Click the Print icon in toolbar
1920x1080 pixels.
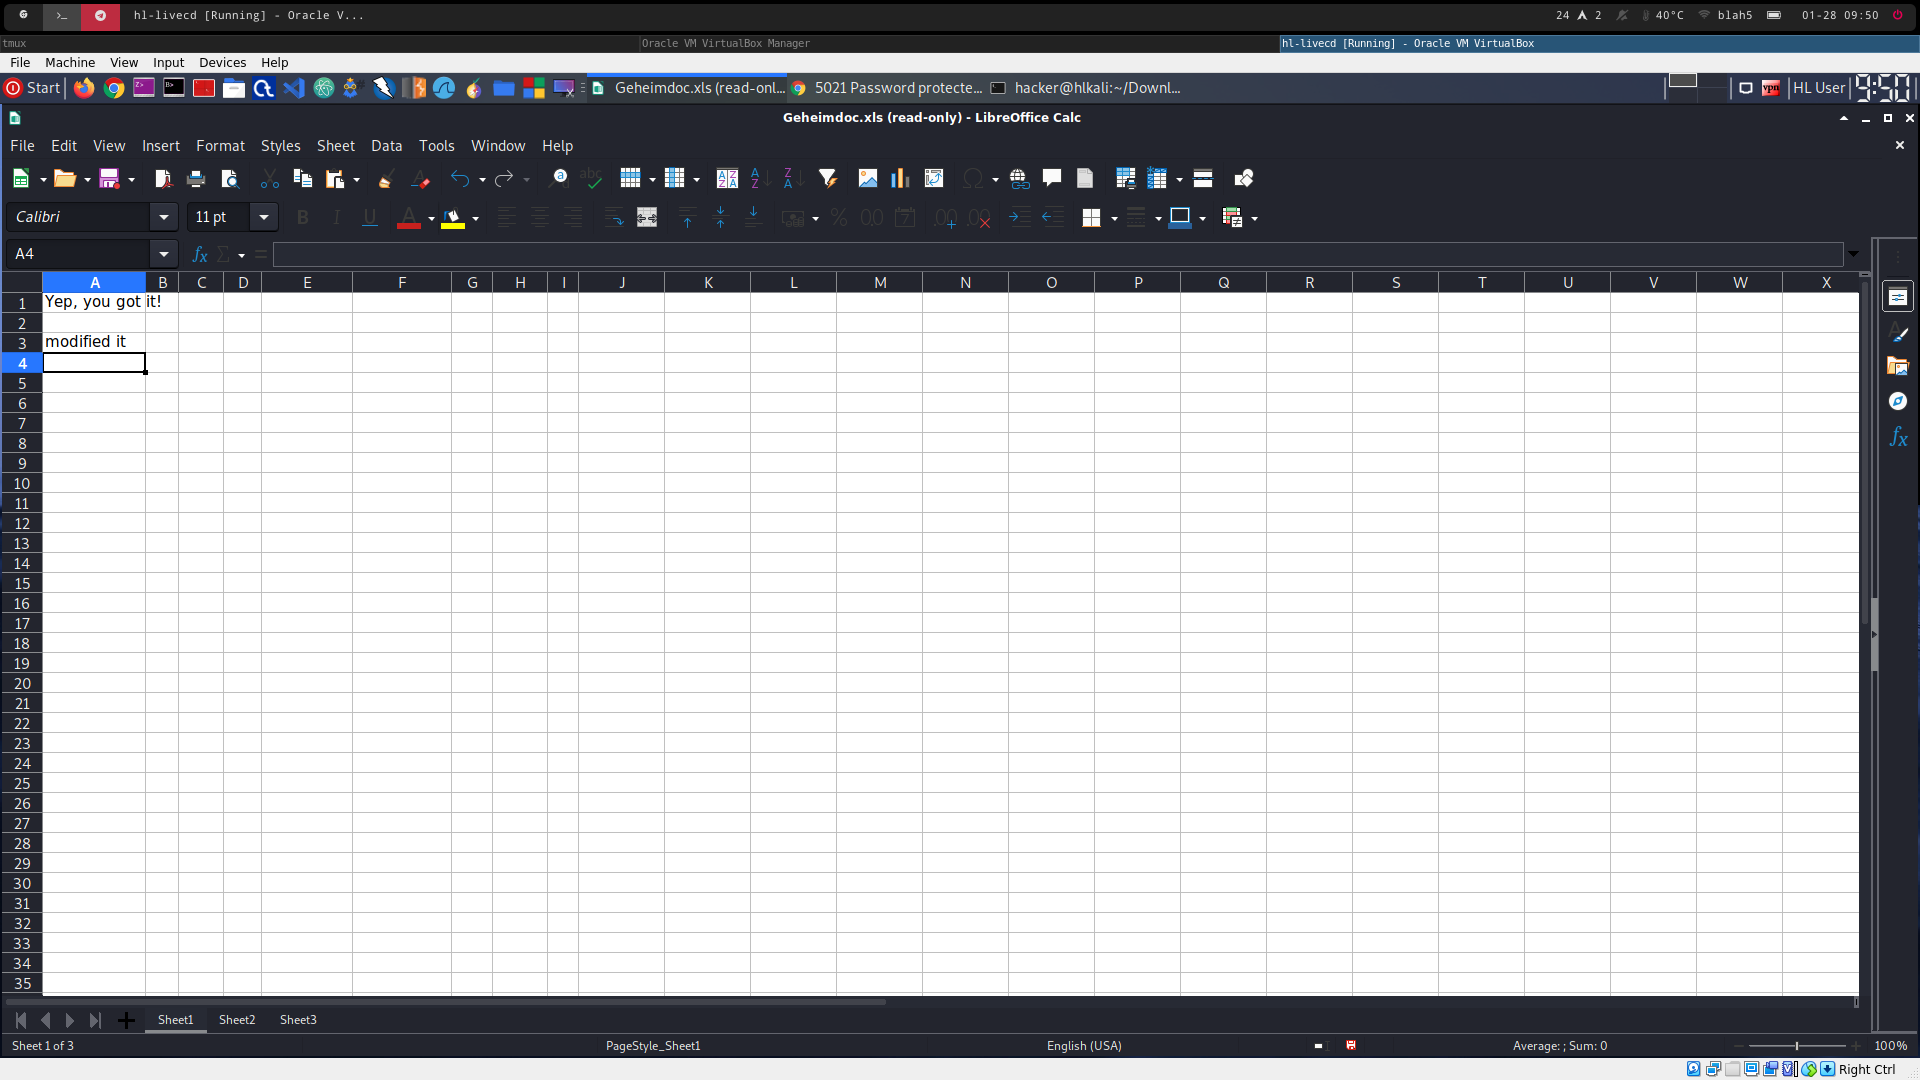tap(196, 179)
